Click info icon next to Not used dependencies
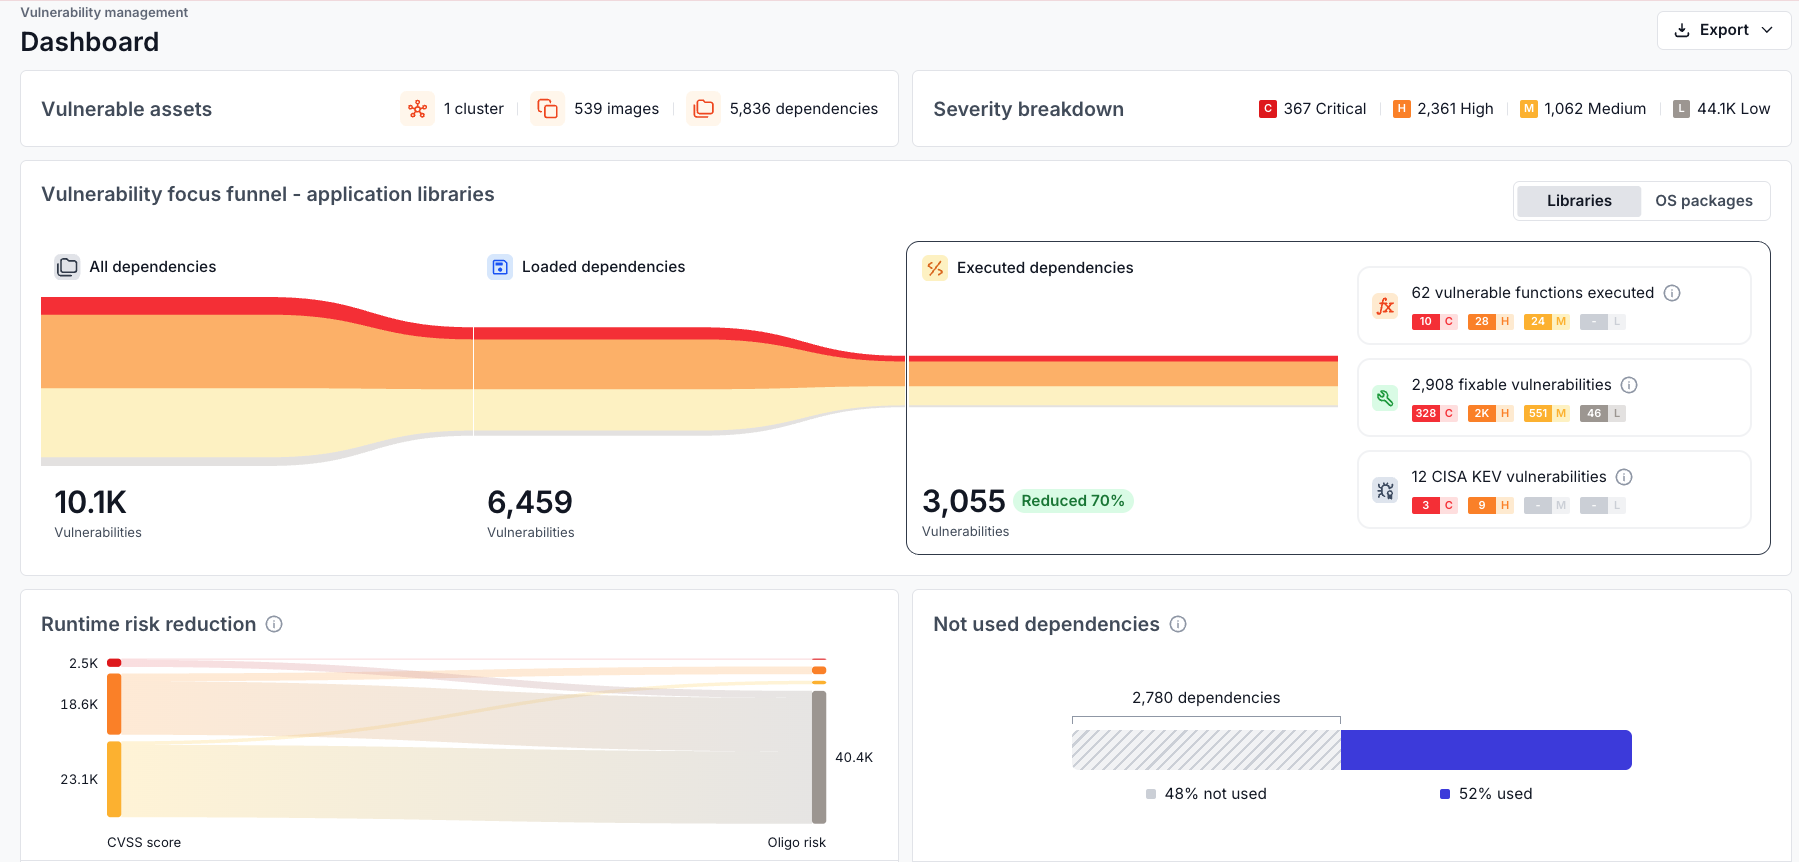 coord(1178,624)
